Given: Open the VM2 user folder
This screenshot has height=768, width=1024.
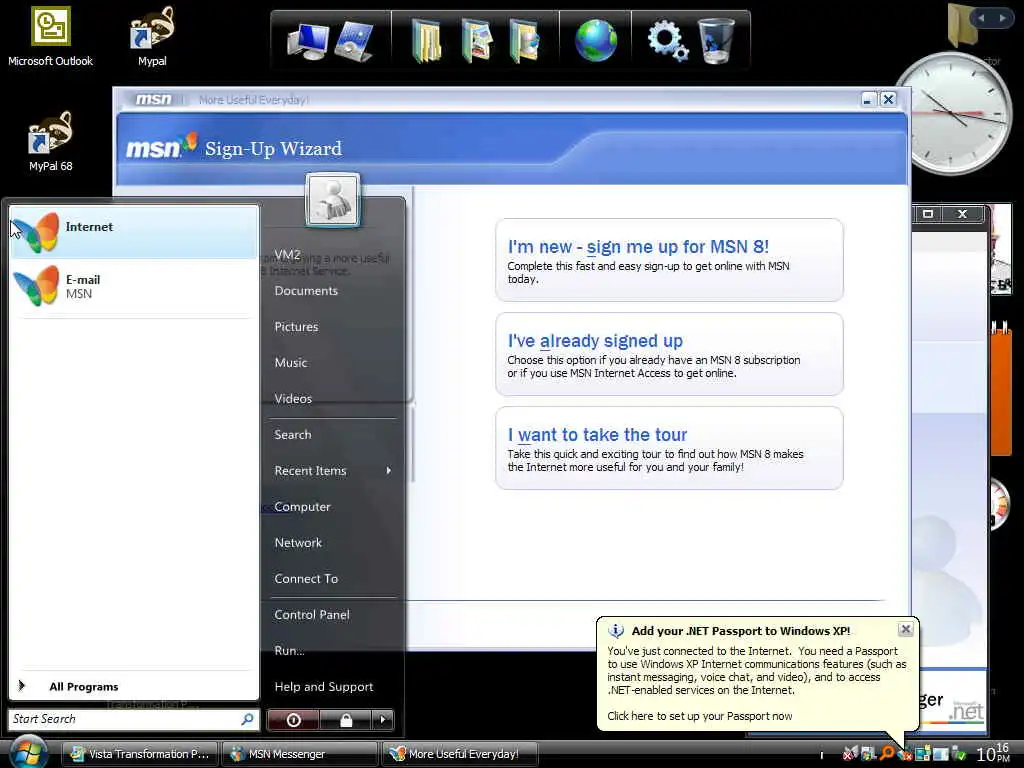Looking at the screenshot, I should tap(287, 255).
